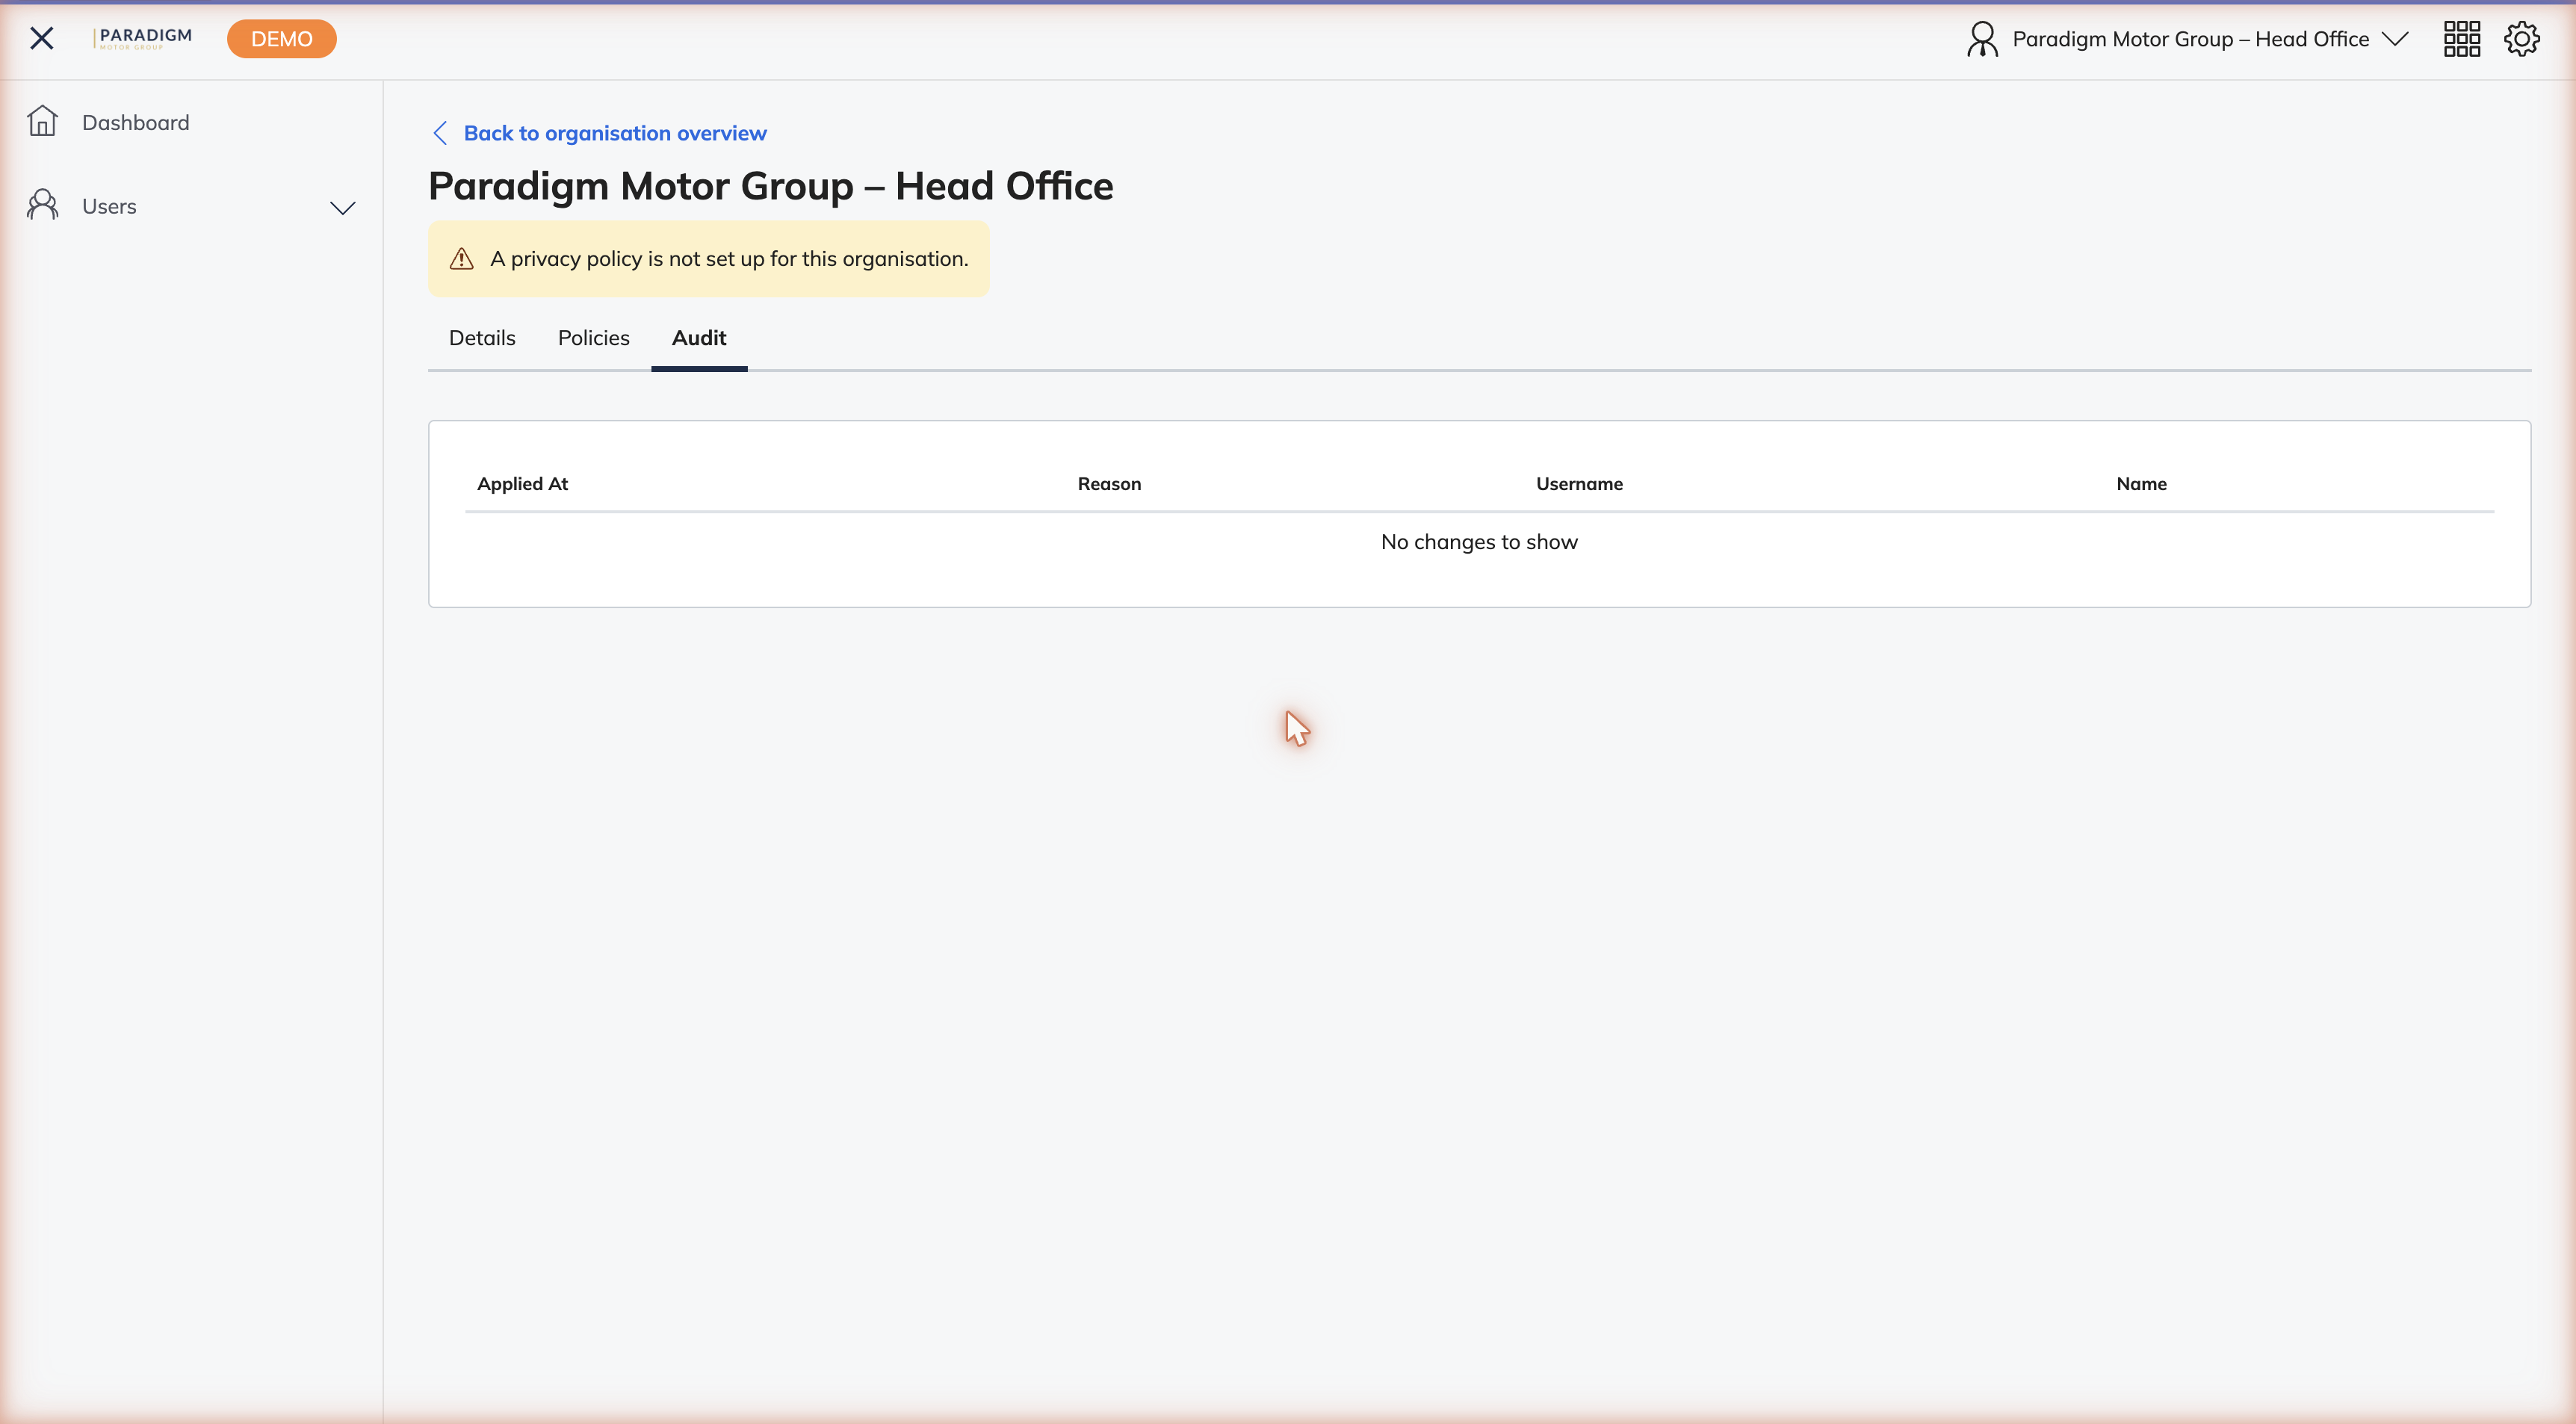This screenshot has height=1424, width=2576.
Task: Click the back arrow chevron icon
Action: tap(440, 133)
